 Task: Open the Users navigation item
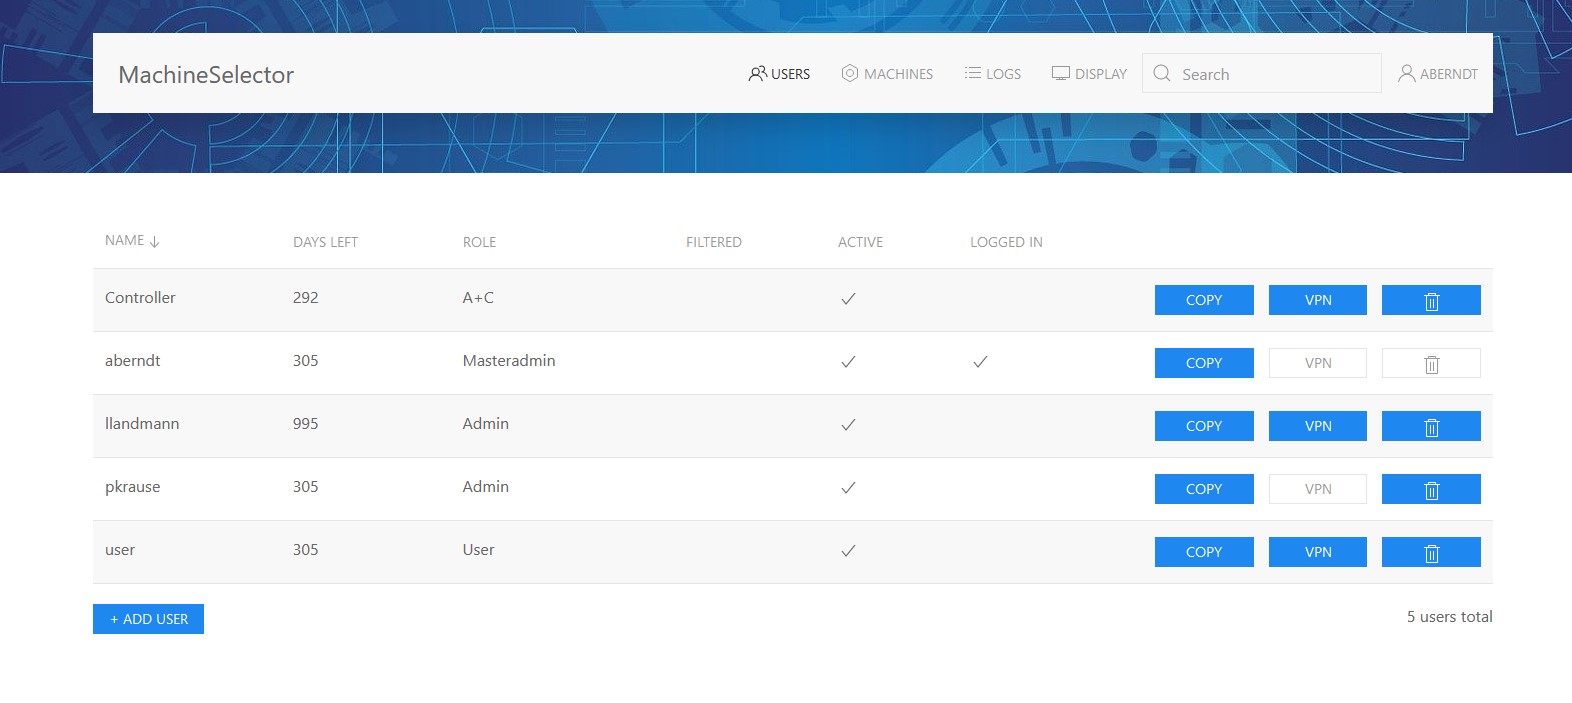[x=780, y=74]
